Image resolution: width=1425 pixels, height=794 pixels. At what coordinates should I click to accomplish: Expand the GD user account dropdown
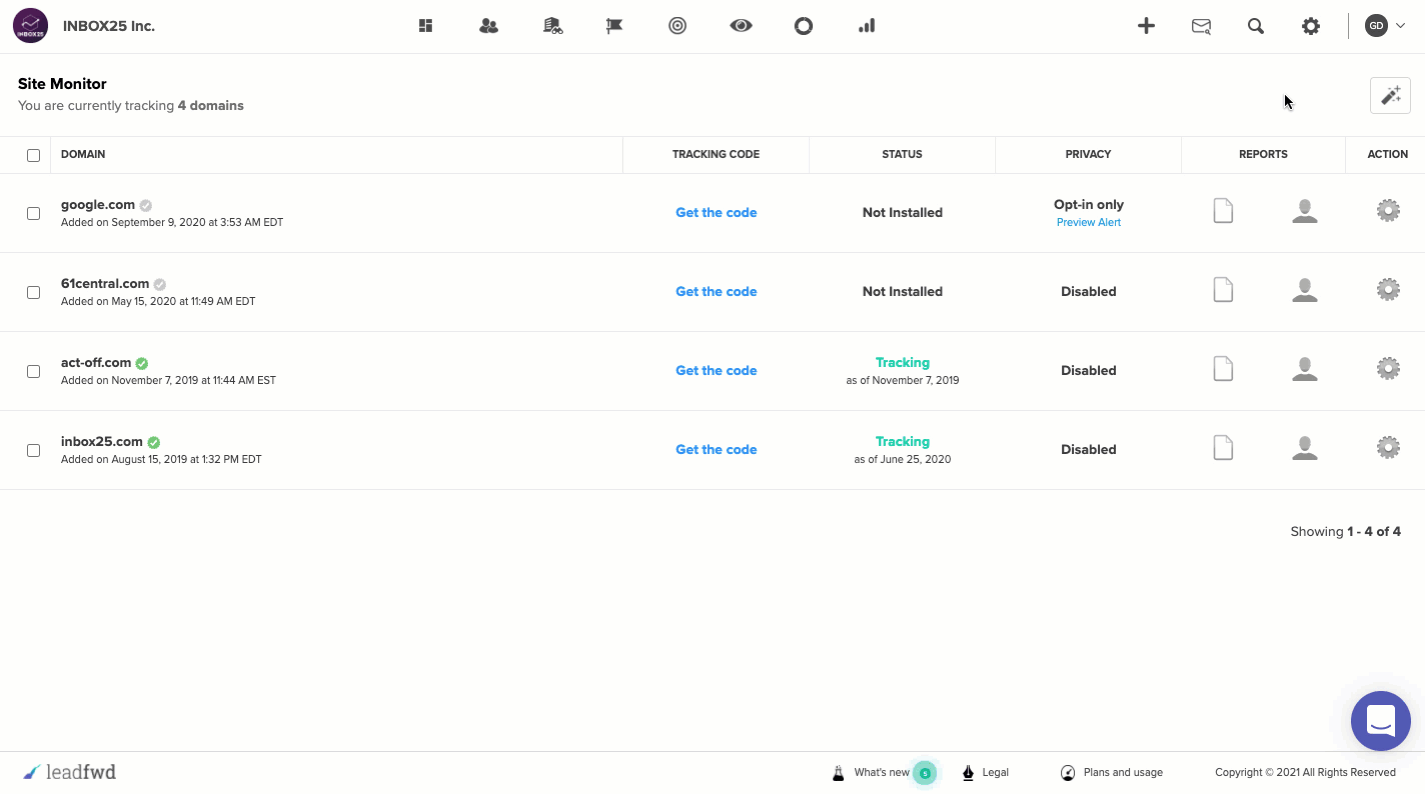(x=1386, y=26)
